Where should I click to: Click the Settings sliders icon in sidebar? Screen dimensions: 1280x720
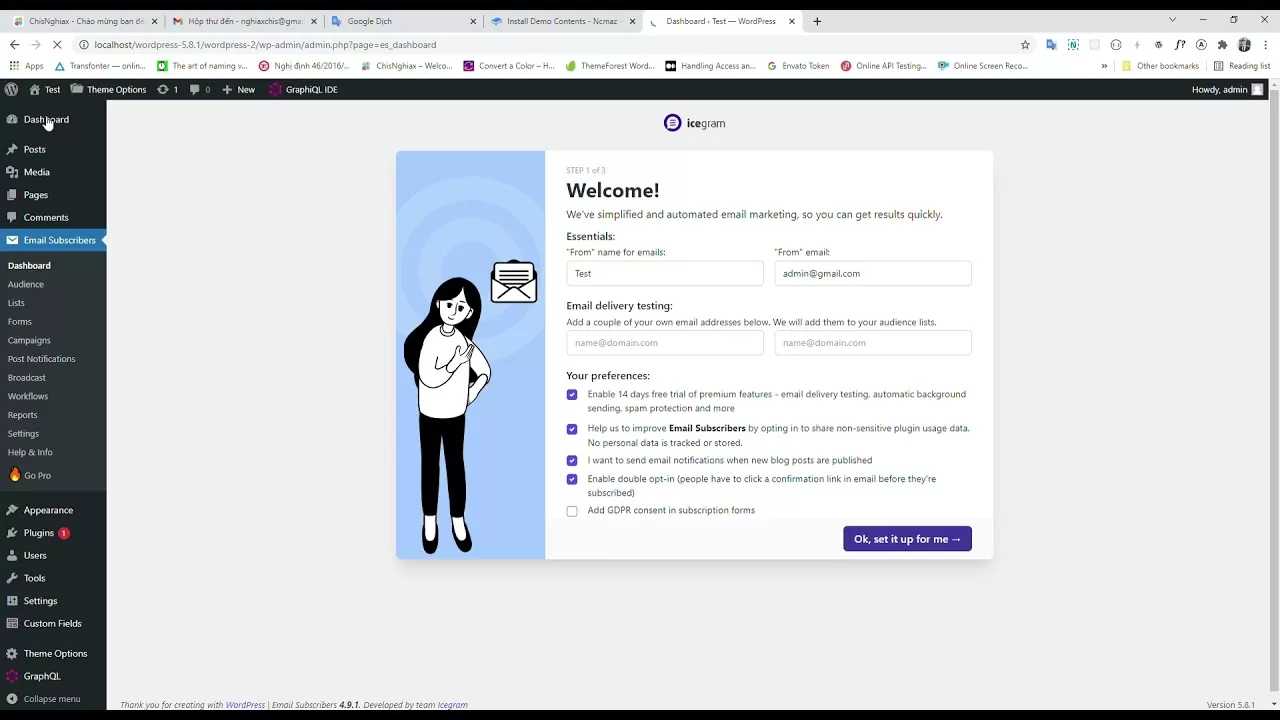12,601
